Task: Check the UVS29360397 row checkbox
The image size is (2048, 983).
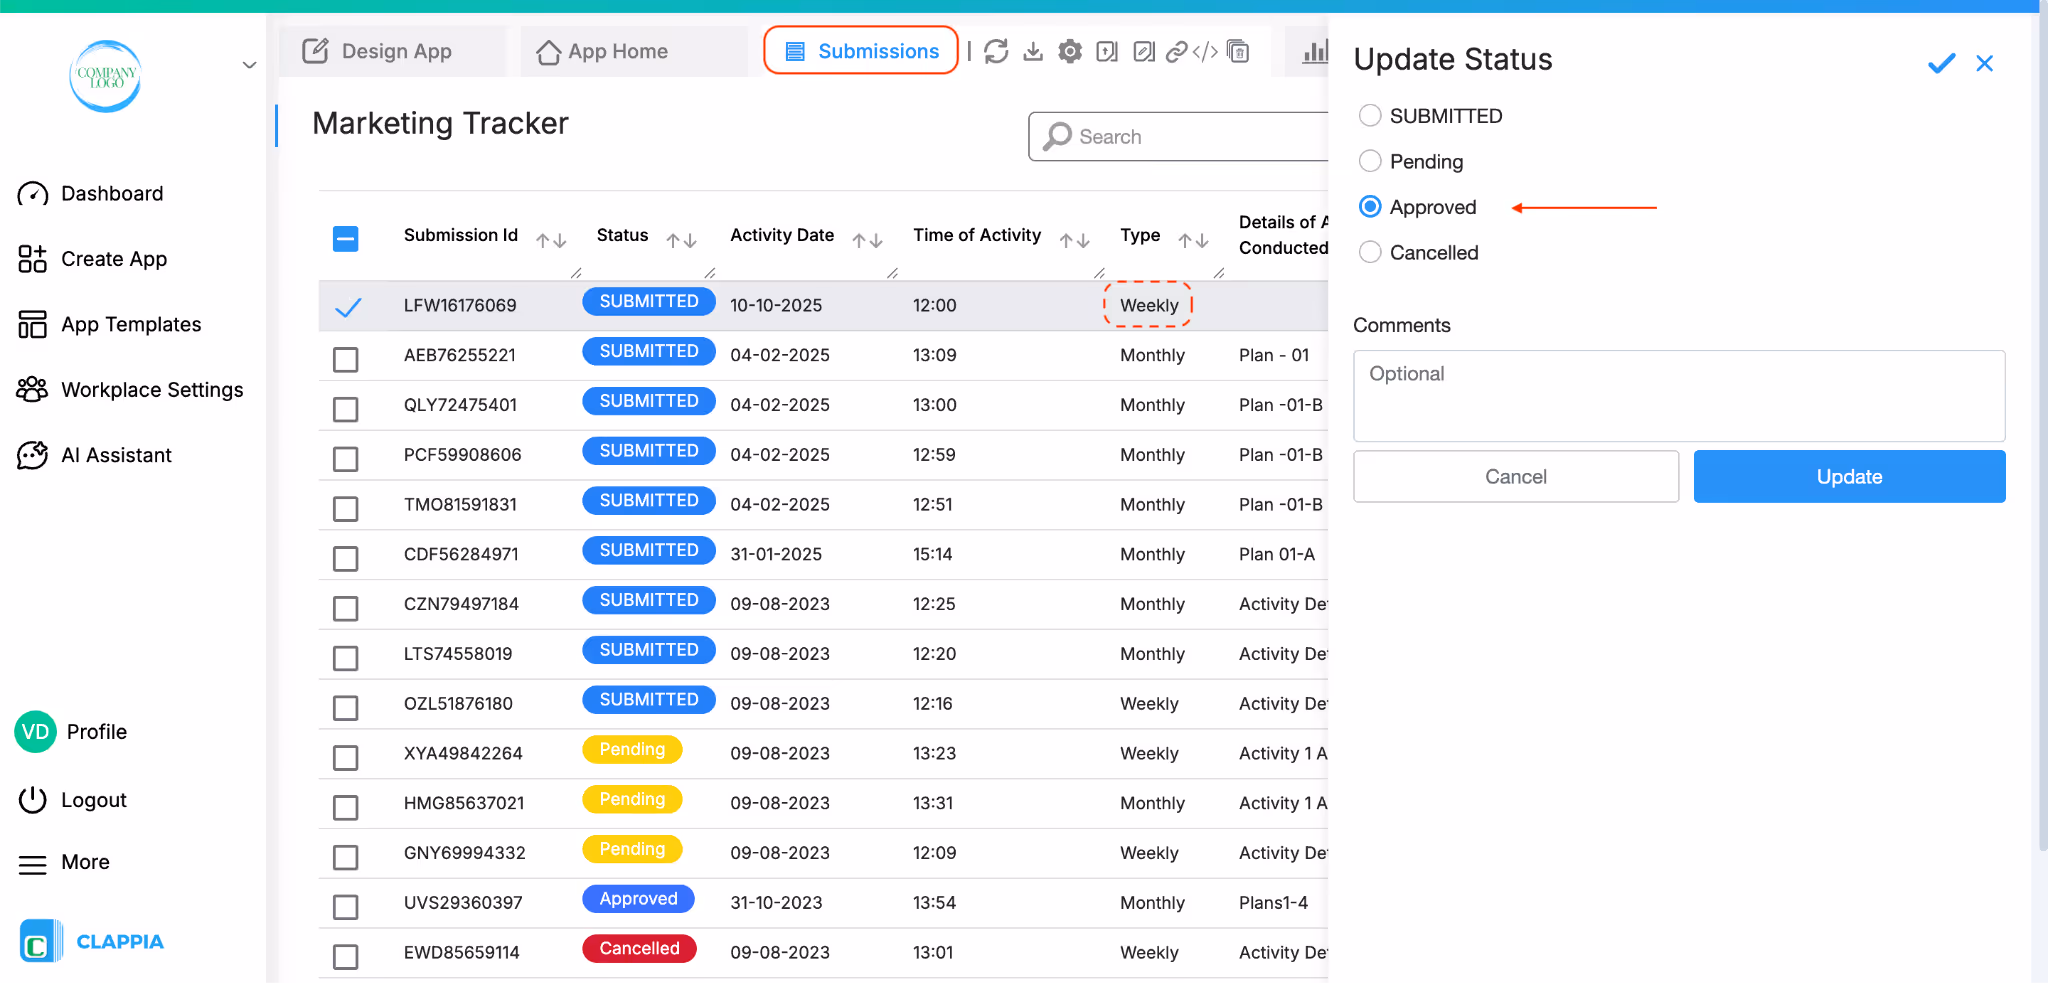Action: click(x=346, y=907)
